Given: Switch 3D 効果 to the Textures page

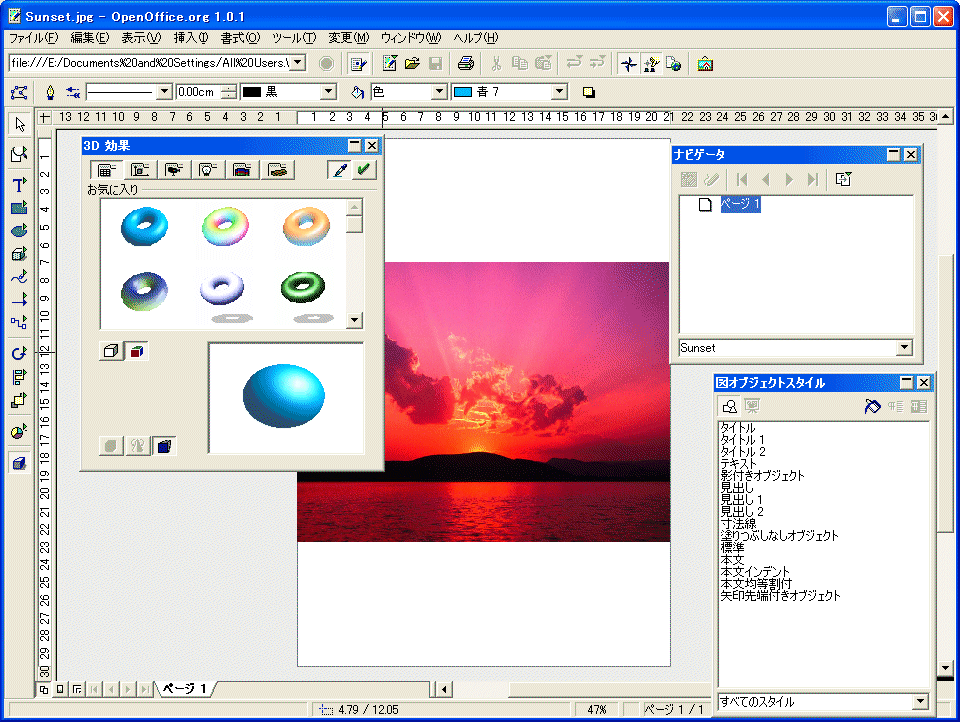Looking at the screenshot, I should (242, 170).
